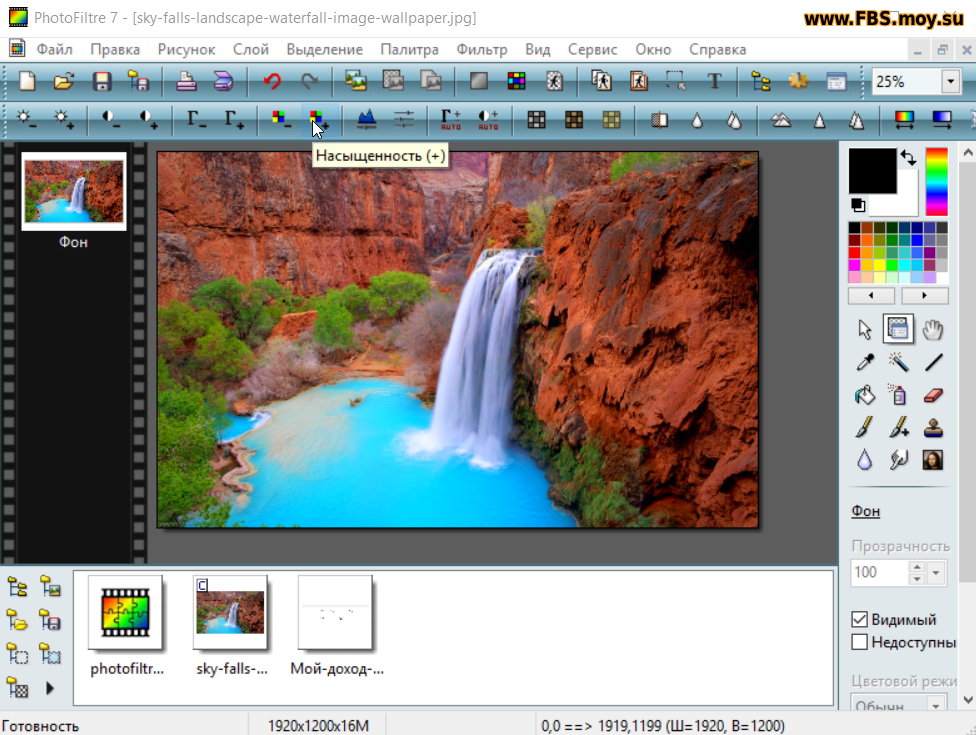
Task: Select the Фон layer thumbnail
Action: 73,191
